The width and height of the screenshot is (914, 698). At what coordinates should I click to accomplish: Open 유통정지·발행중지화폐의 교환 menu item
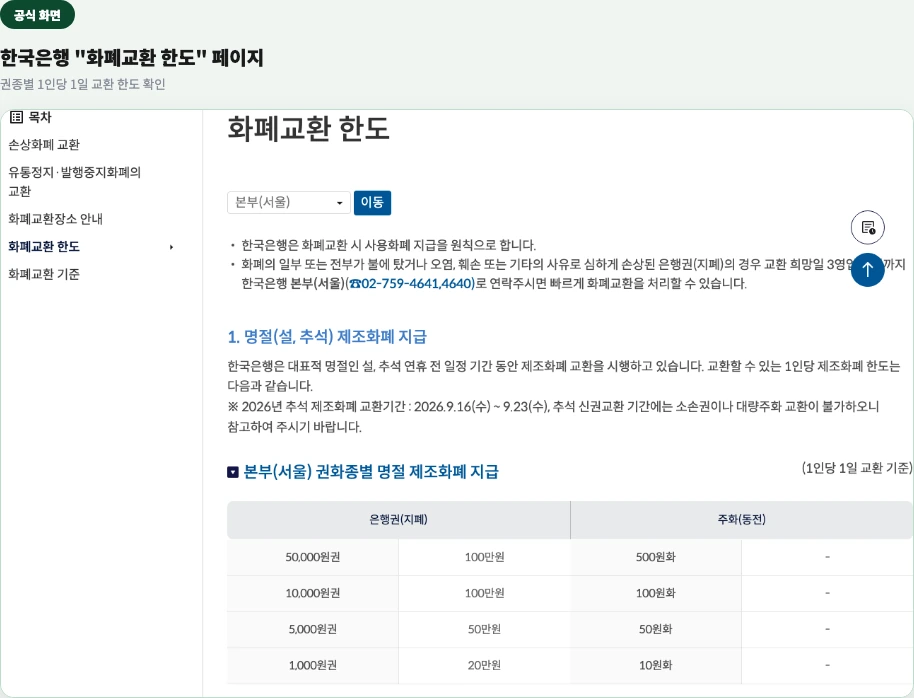click(x=75, y=181)
